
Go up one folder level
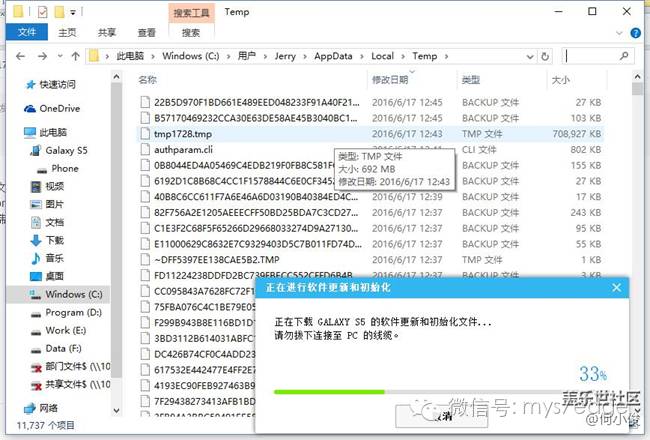(x=75, y=56)
